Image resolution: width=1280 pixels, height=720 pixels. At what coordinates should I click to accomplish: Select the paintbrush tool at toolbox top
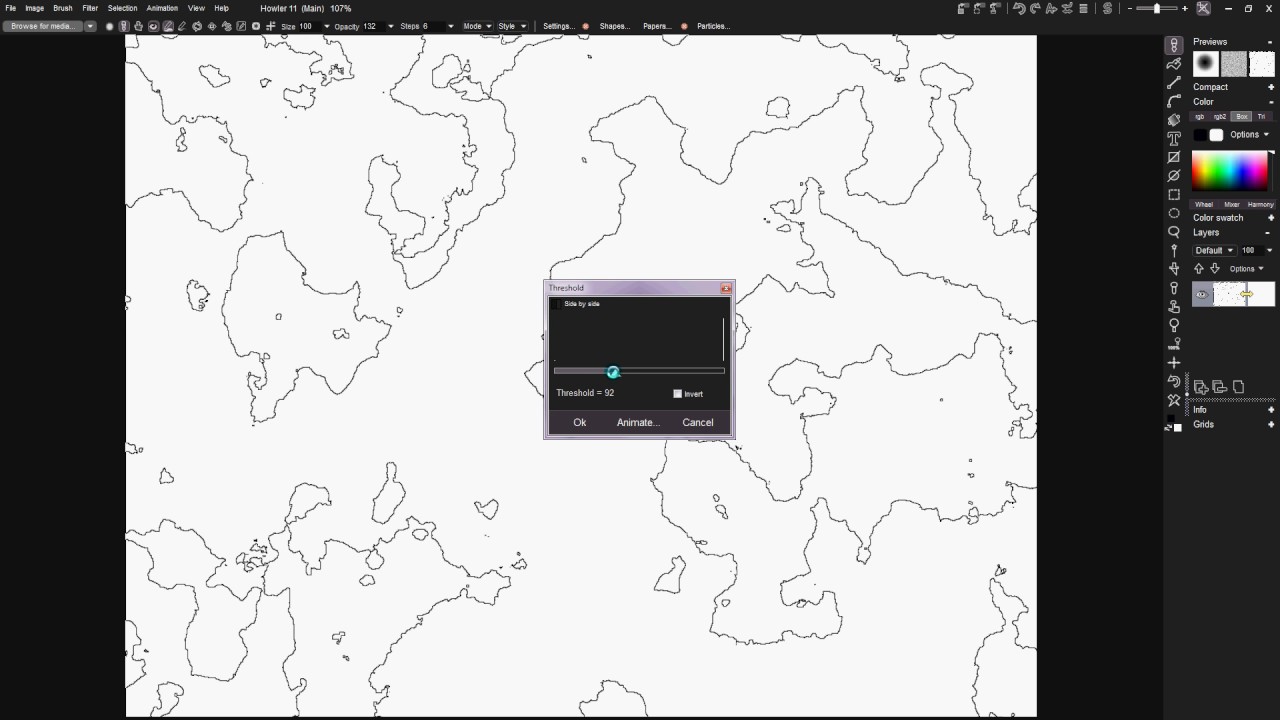(x=1174, y=45)
